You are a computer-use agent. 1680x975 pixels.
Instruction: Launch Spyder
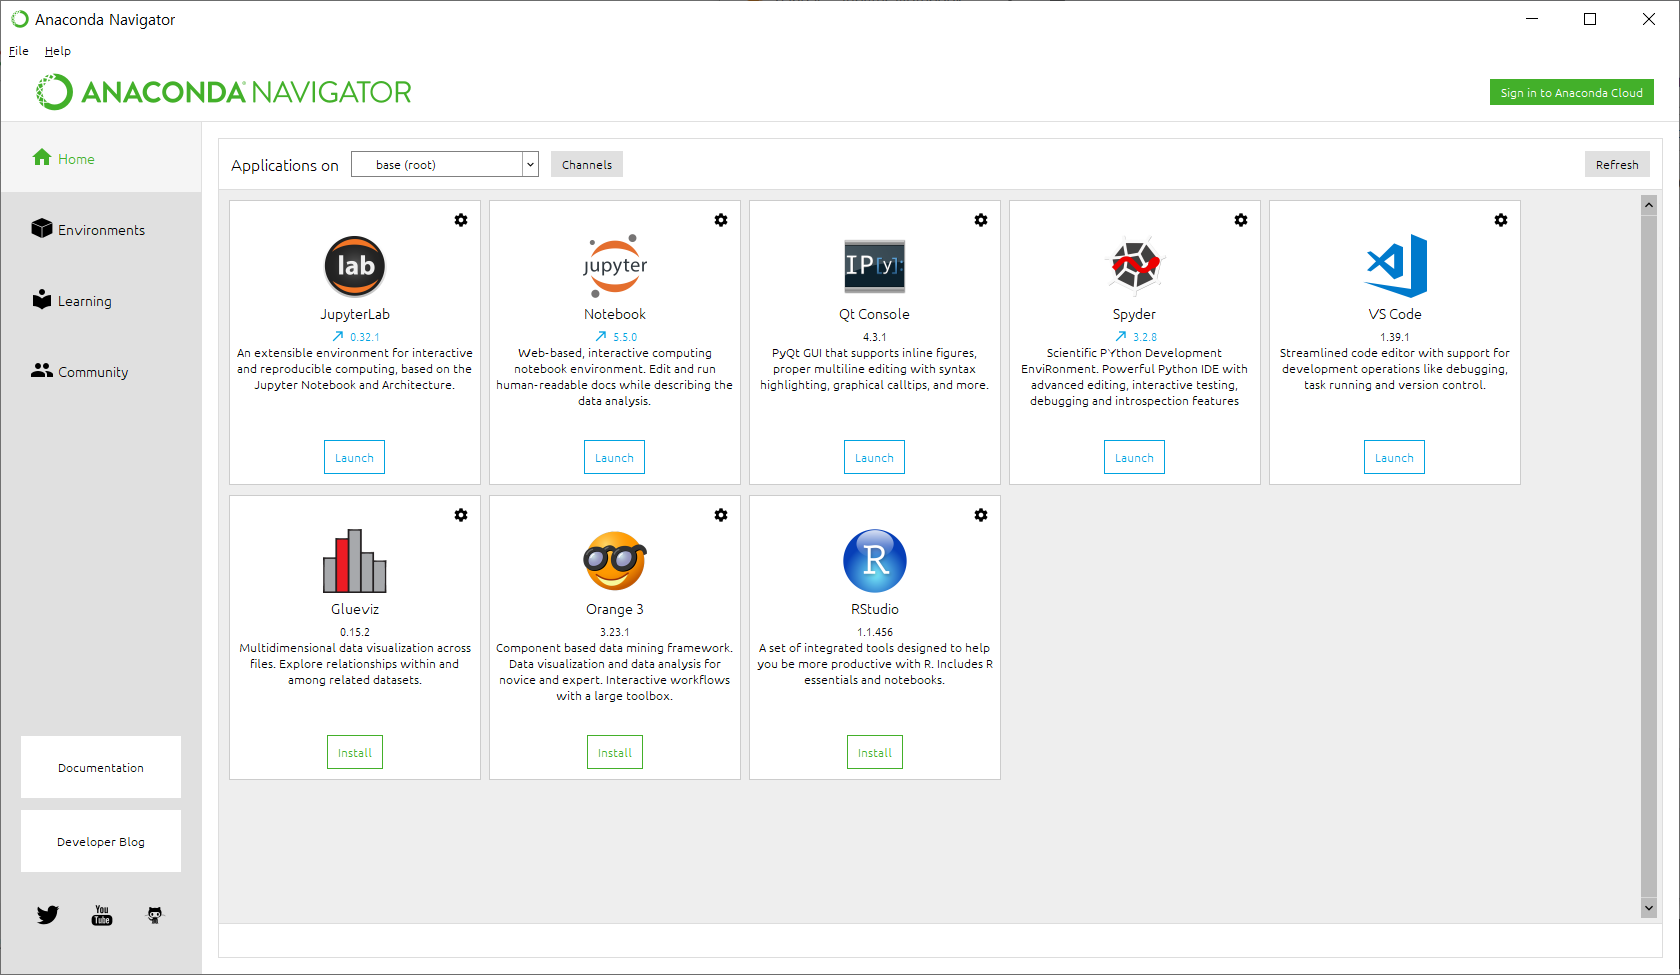(1135, 457)
